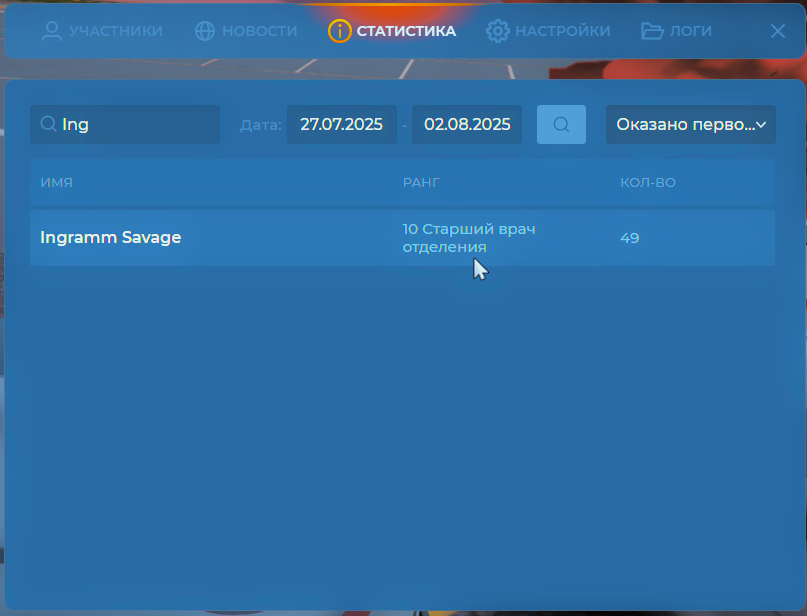807x616 pixels.
Task: Go to the Логи tab
Action: (676, 31)
